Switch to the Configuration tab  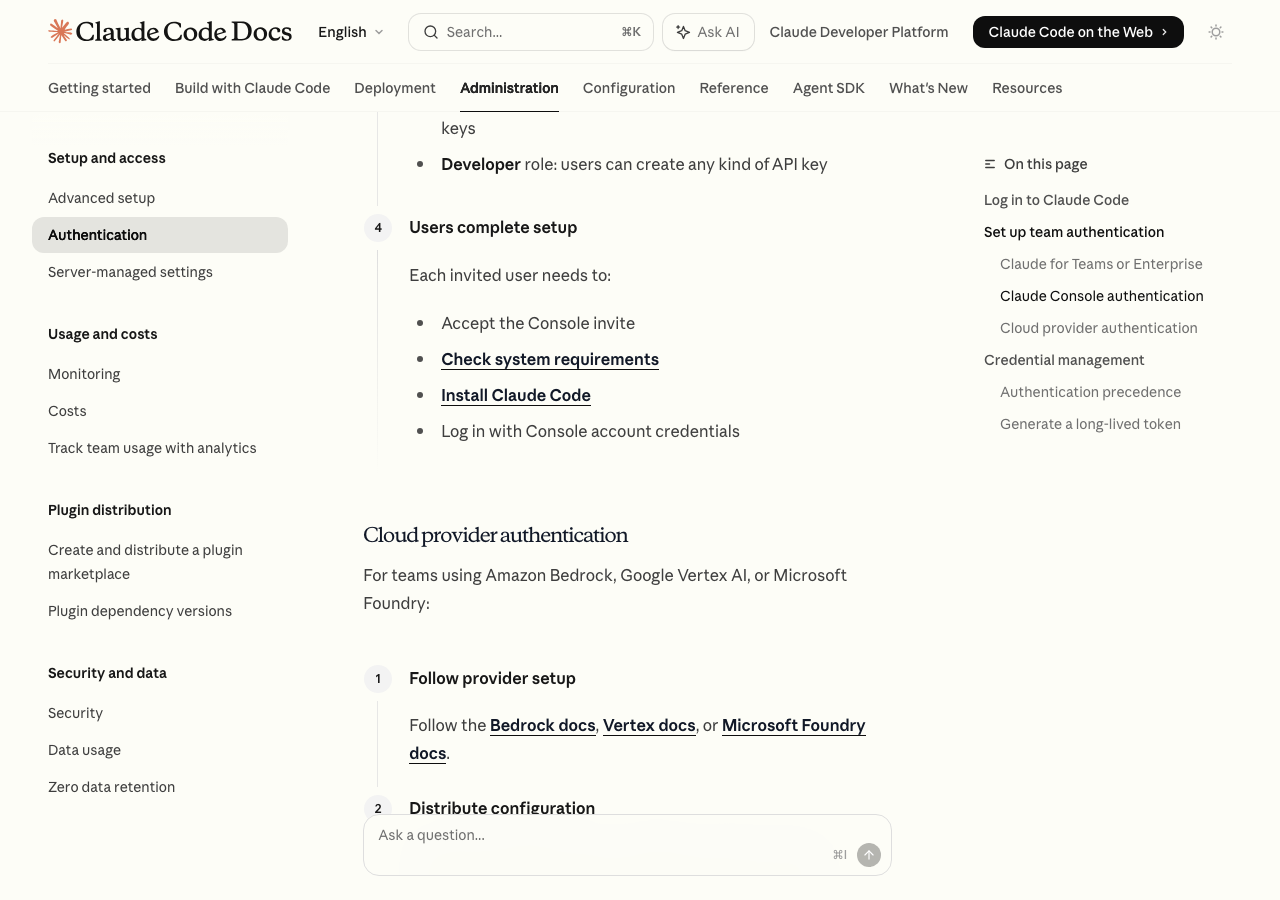coord(628,88)
